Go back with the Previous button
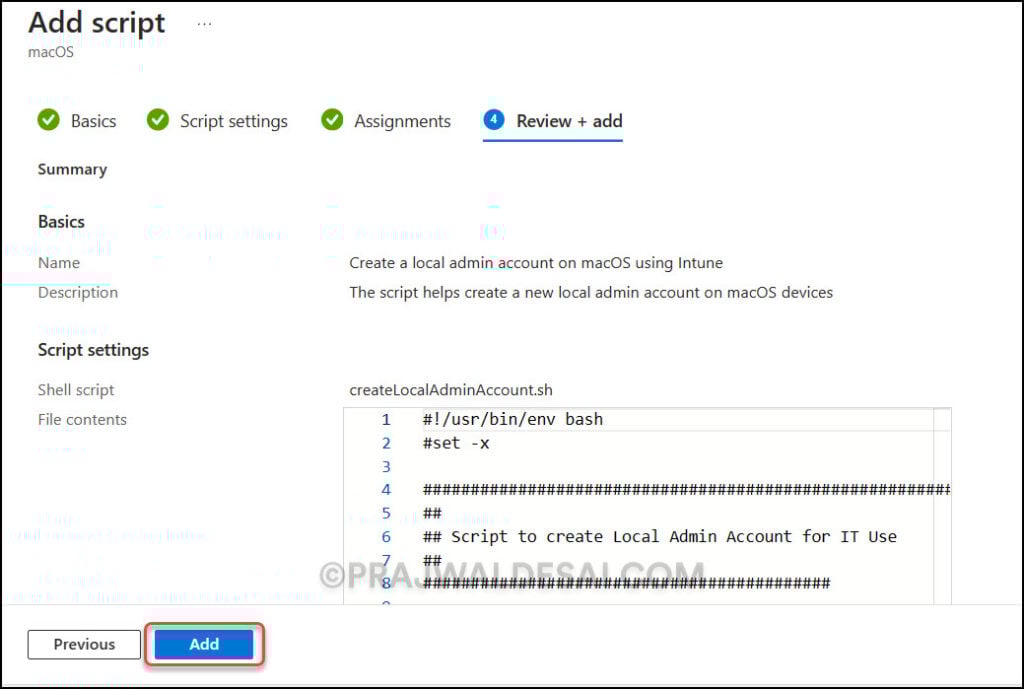This screenshot has height=689, width=1024. (84, 644)
